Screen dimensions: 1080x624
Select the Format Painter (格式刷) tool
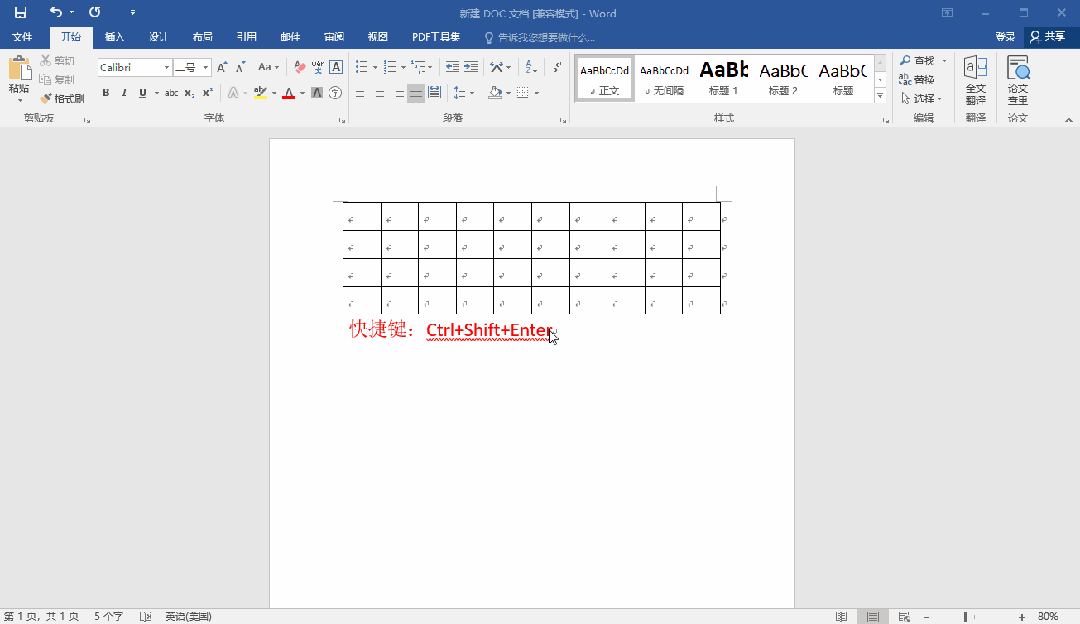59,97
